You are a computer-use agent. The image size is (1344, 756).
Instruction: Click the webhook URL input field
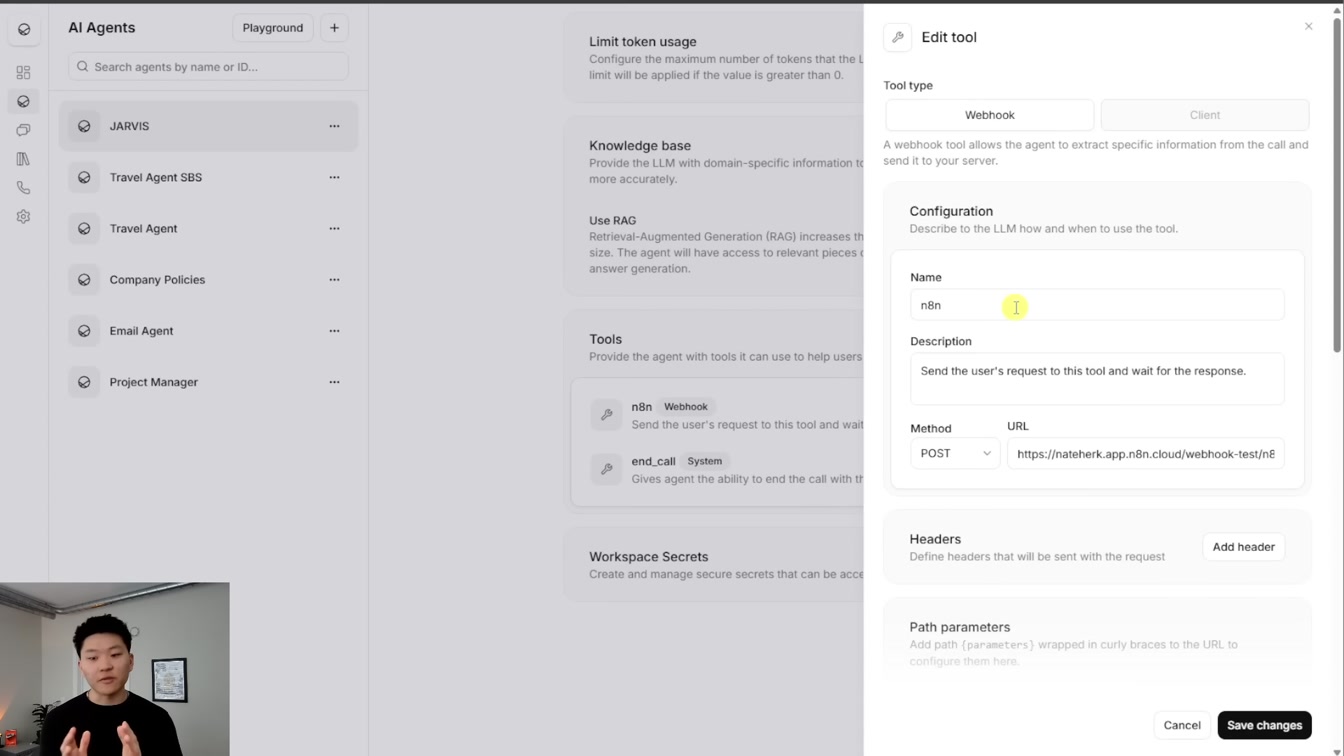(1146, 454)
